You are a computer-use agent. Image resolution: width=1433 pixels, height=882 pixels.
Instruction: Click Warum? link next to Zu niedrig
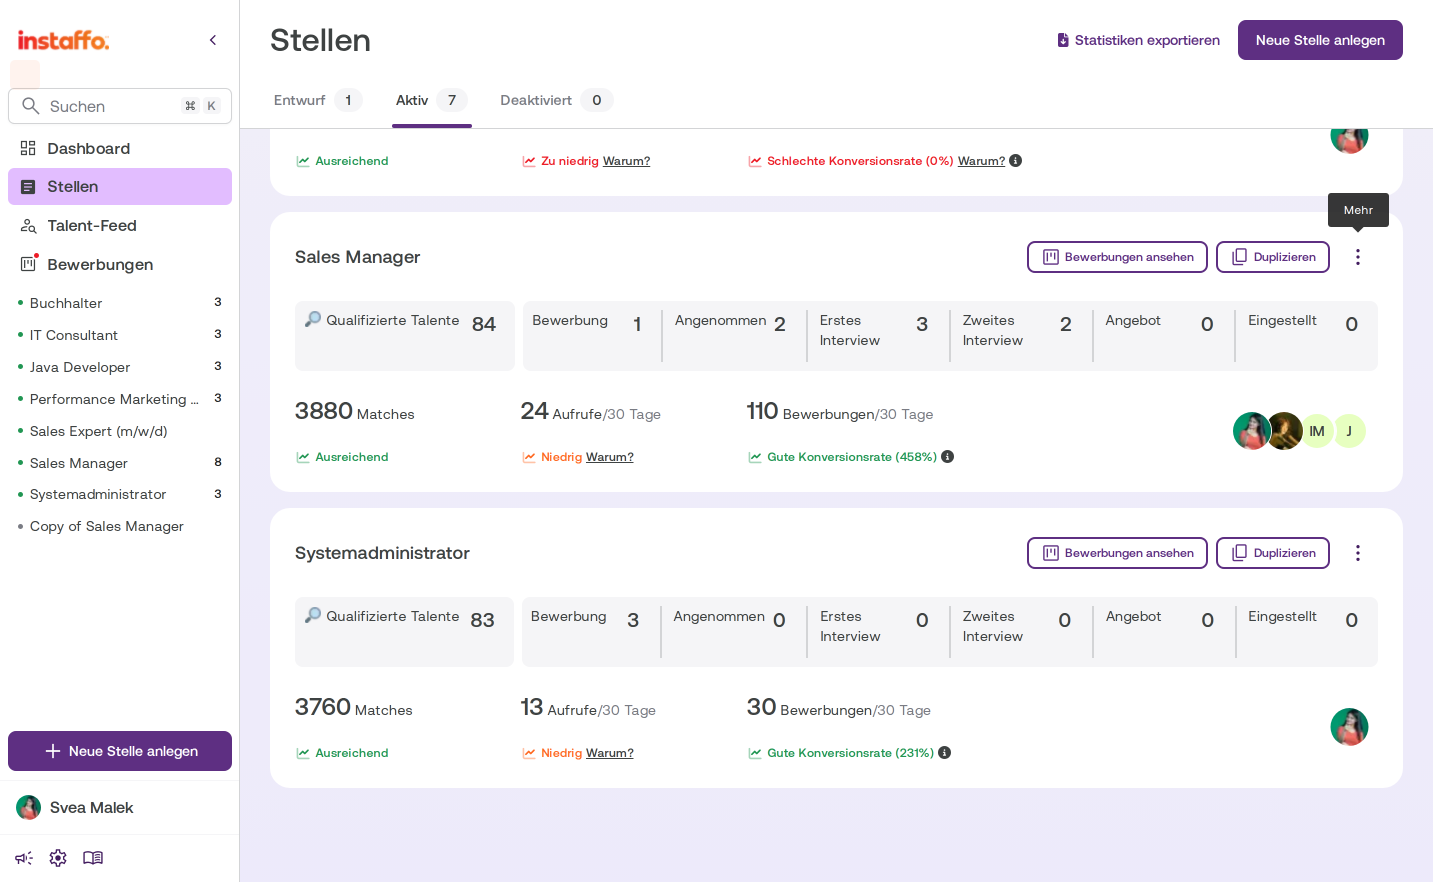(x=627, y=161)
